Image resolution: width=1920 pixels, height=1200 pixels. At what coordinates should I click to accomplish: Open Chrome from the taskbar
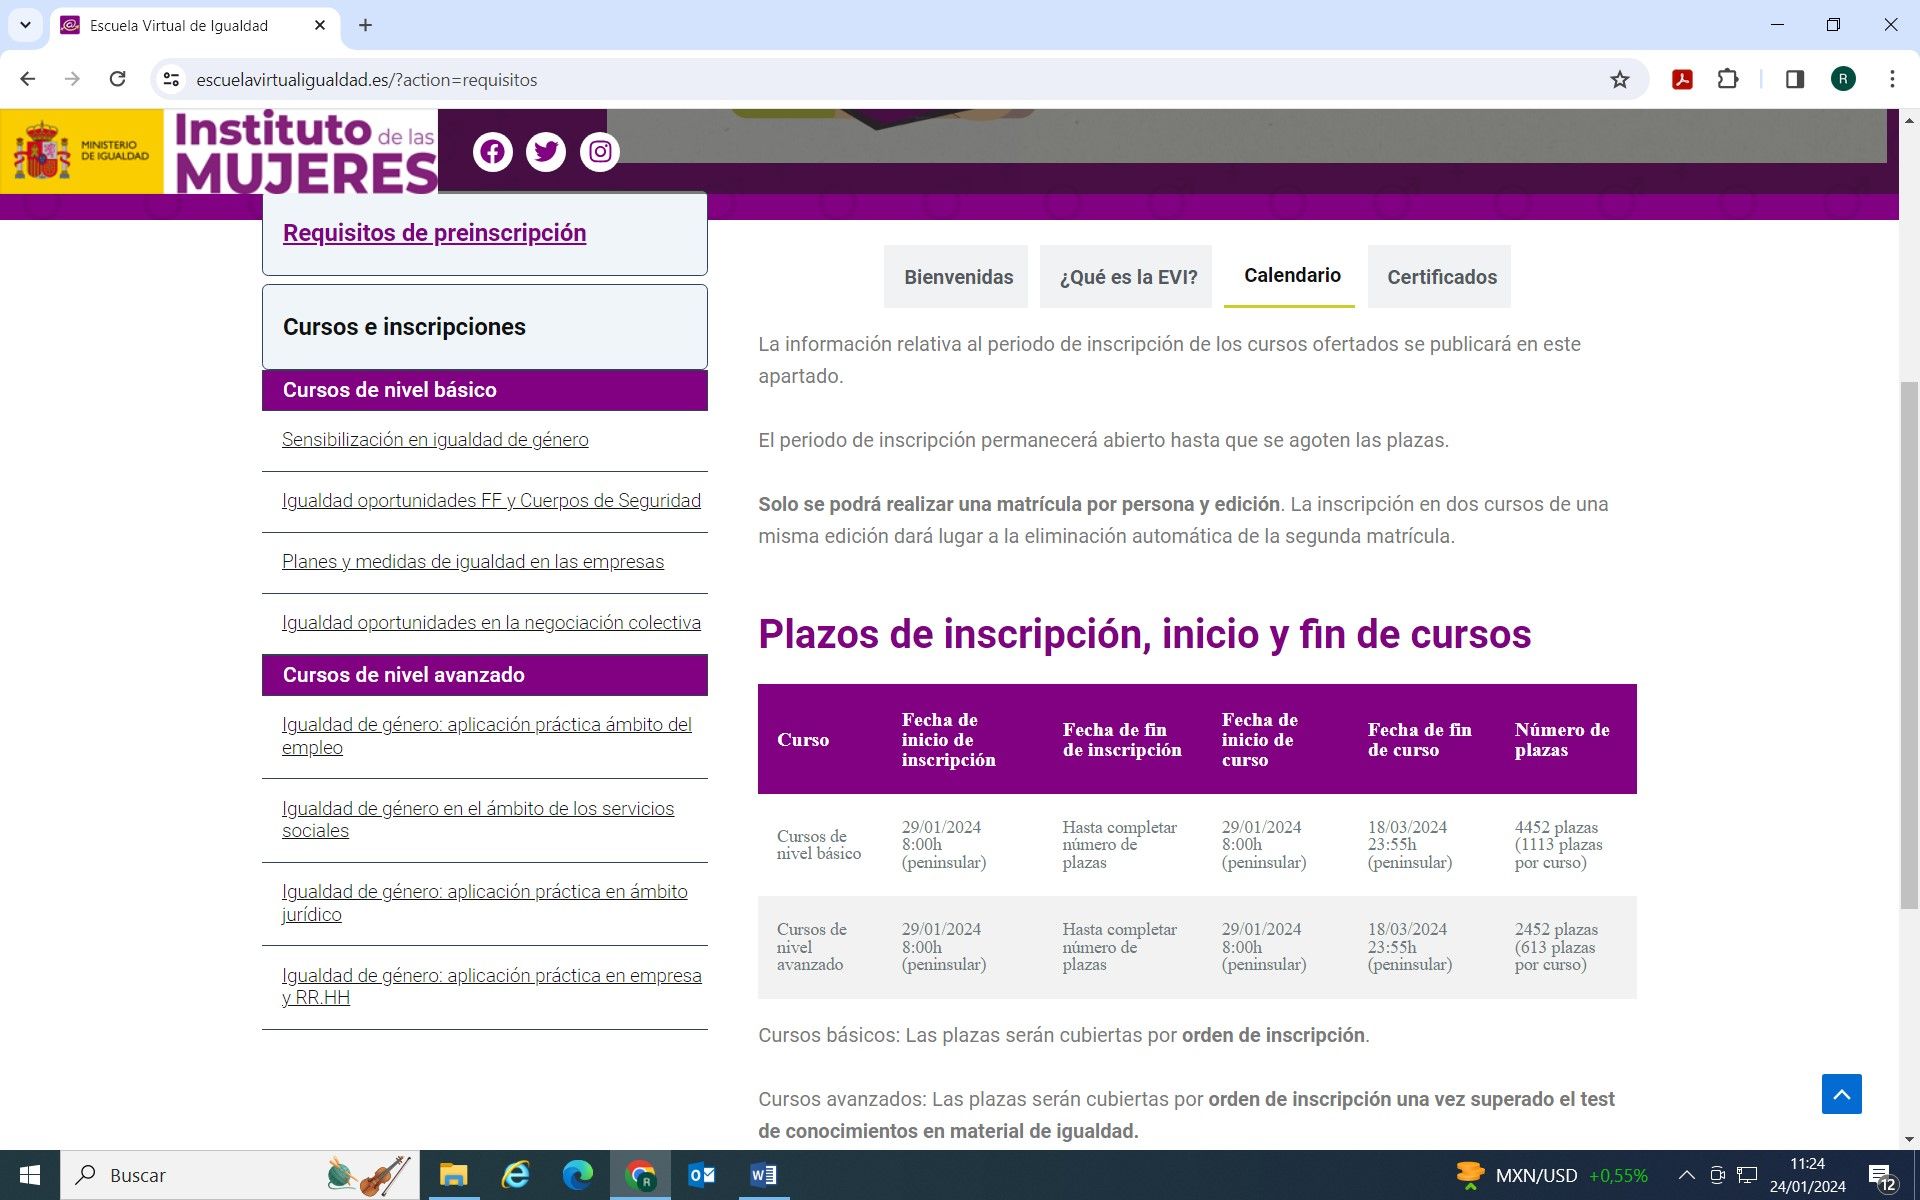click(639, 1175)
